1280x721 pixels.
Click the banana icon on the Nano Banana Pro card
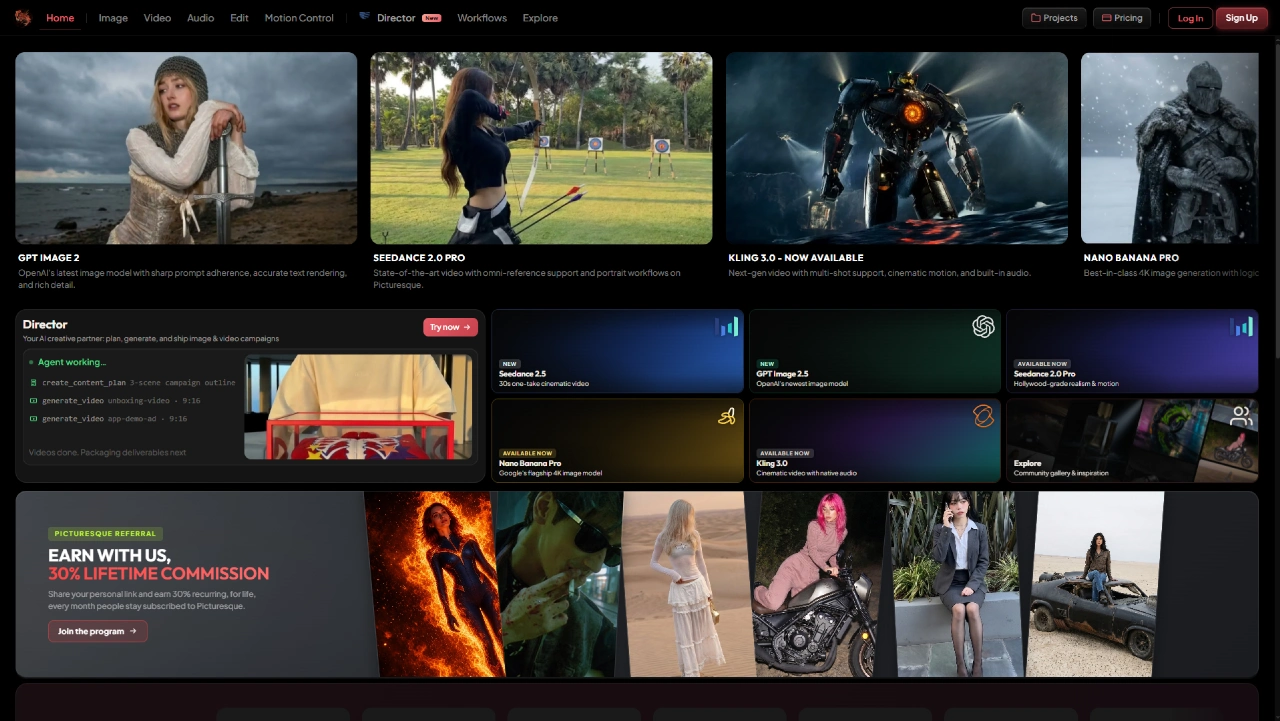coord(726,416)
